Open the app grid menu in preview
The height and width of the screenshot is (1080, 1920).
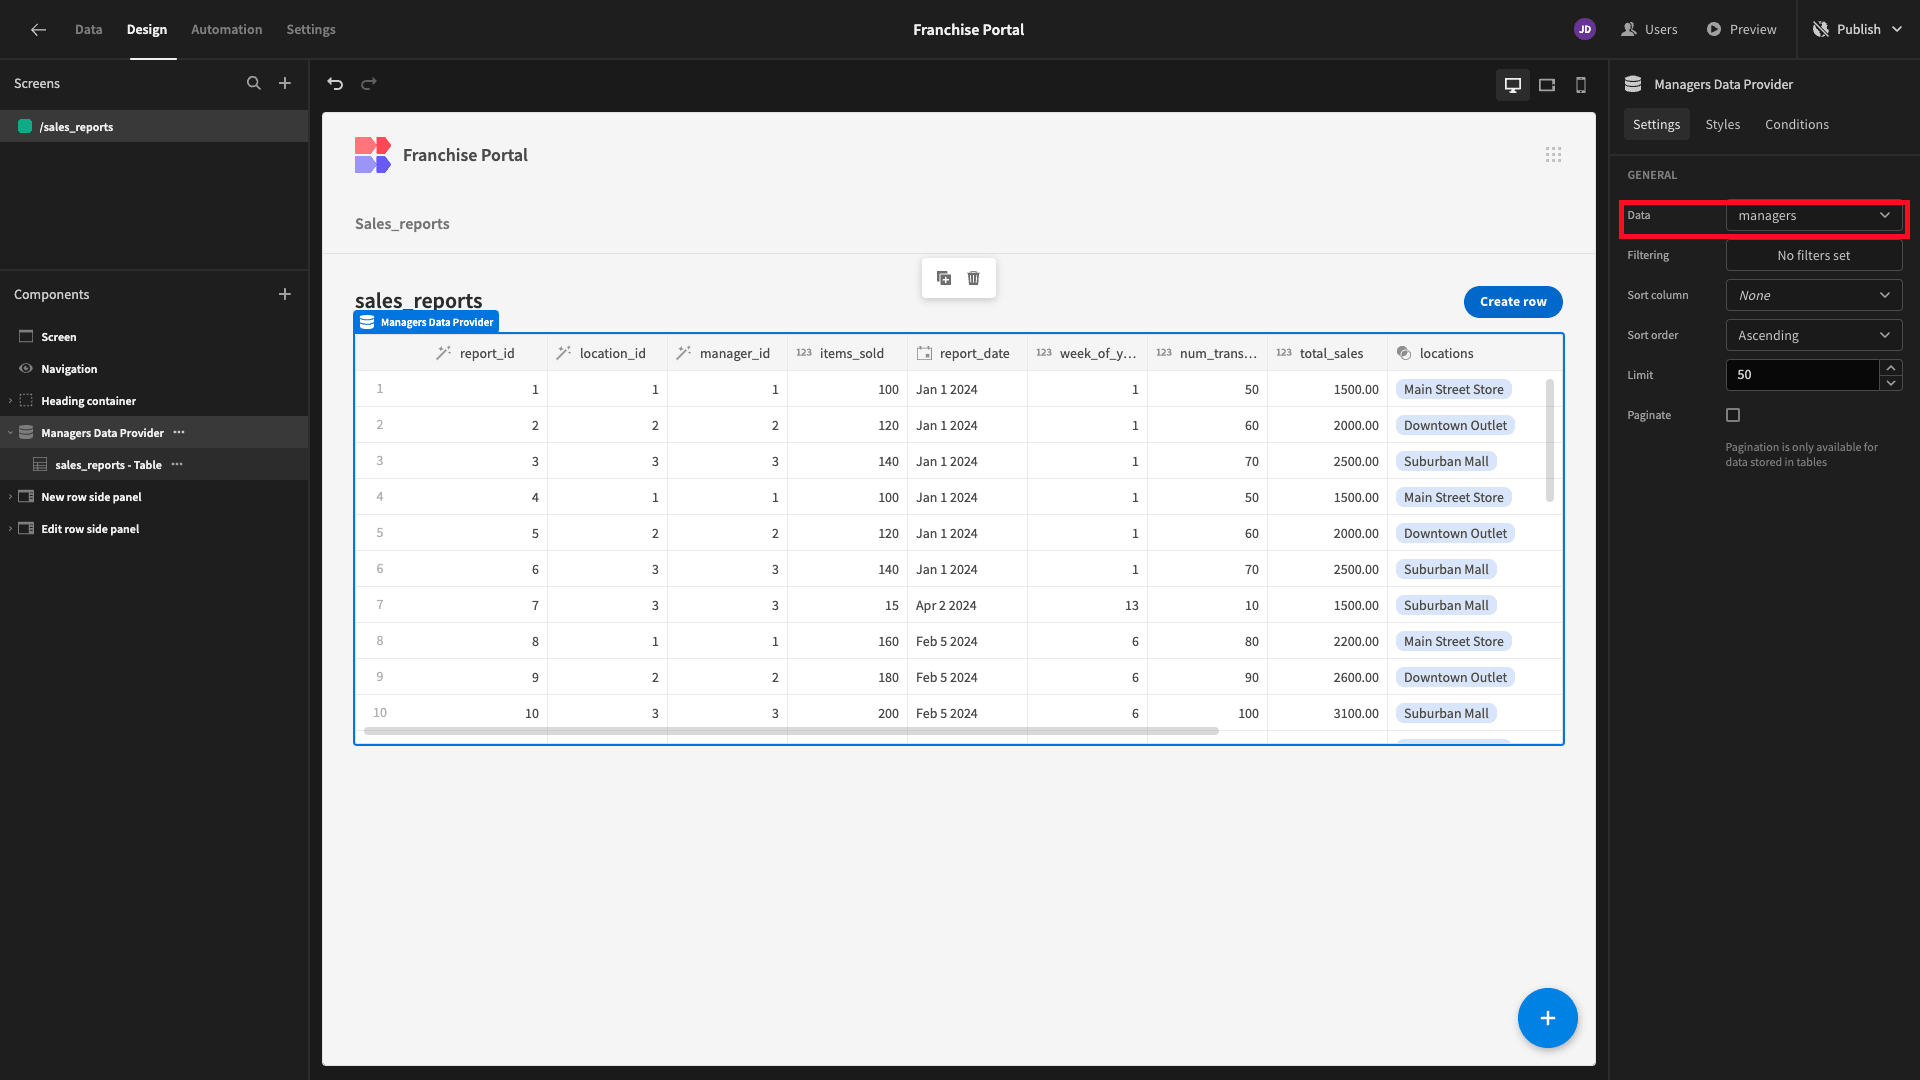(1553, 155)
